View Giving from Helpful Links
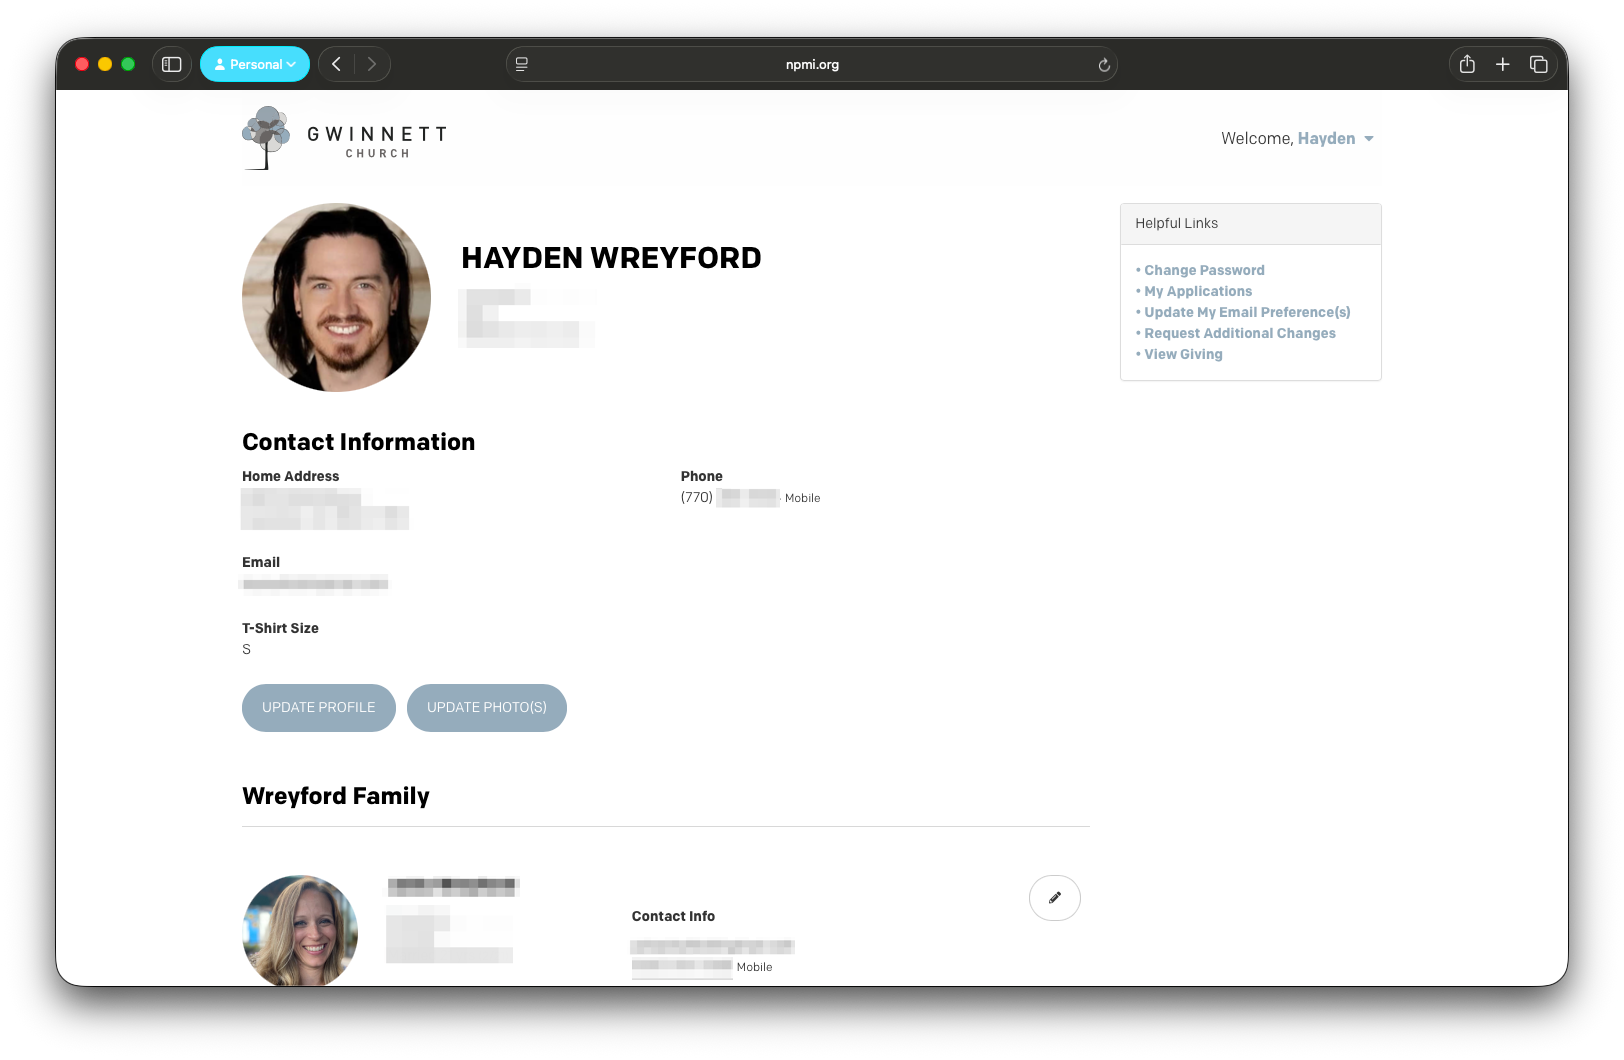Viewport: 1624px width, 1060px height. [1182, 354]
